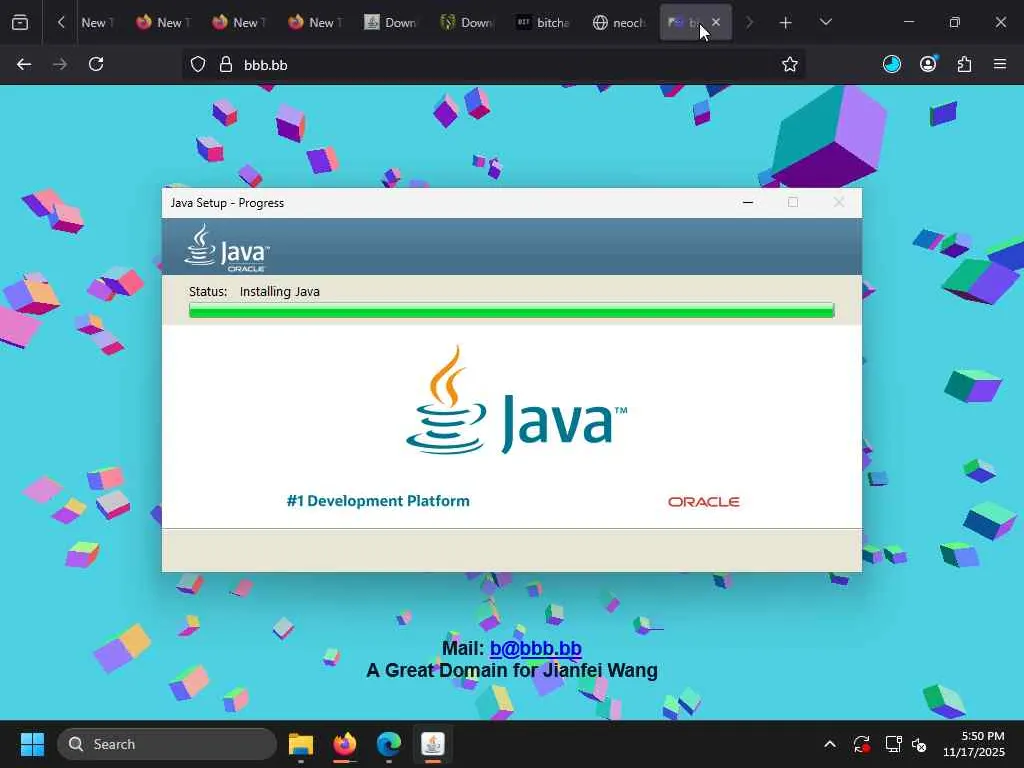Viewport: 1024px width, 768px height.
Task: Click the Installing Java status text
Action: (x=280, y=291)
